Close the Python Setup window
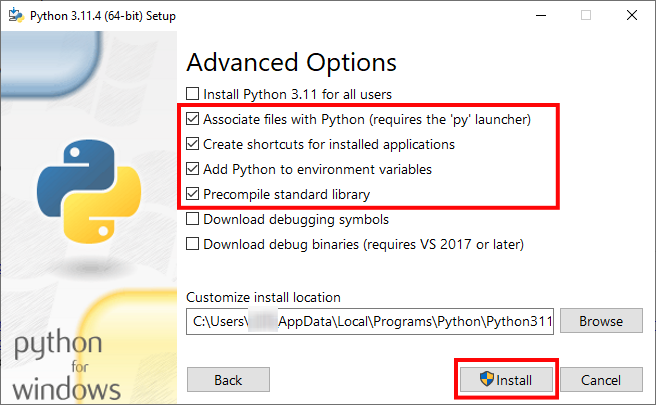Viewport: 656px width, 405px height. [632, 14]
